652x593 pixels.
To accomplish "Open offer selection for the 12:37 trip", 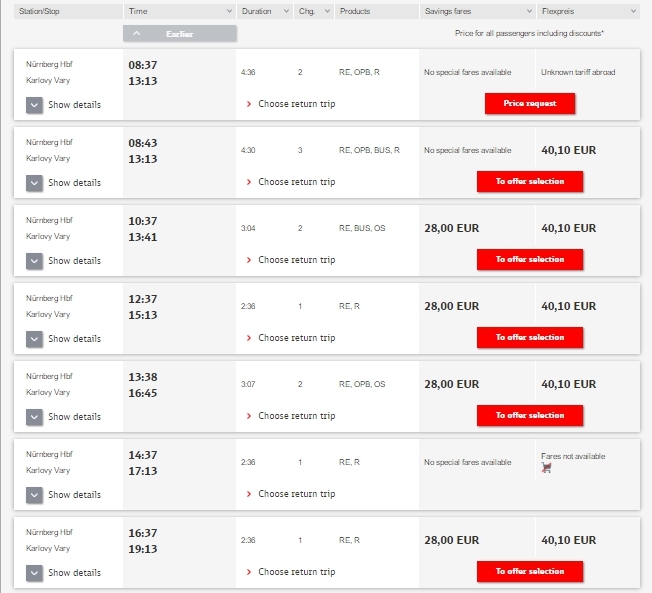I will pyautogui.click(x=530, y=338).
